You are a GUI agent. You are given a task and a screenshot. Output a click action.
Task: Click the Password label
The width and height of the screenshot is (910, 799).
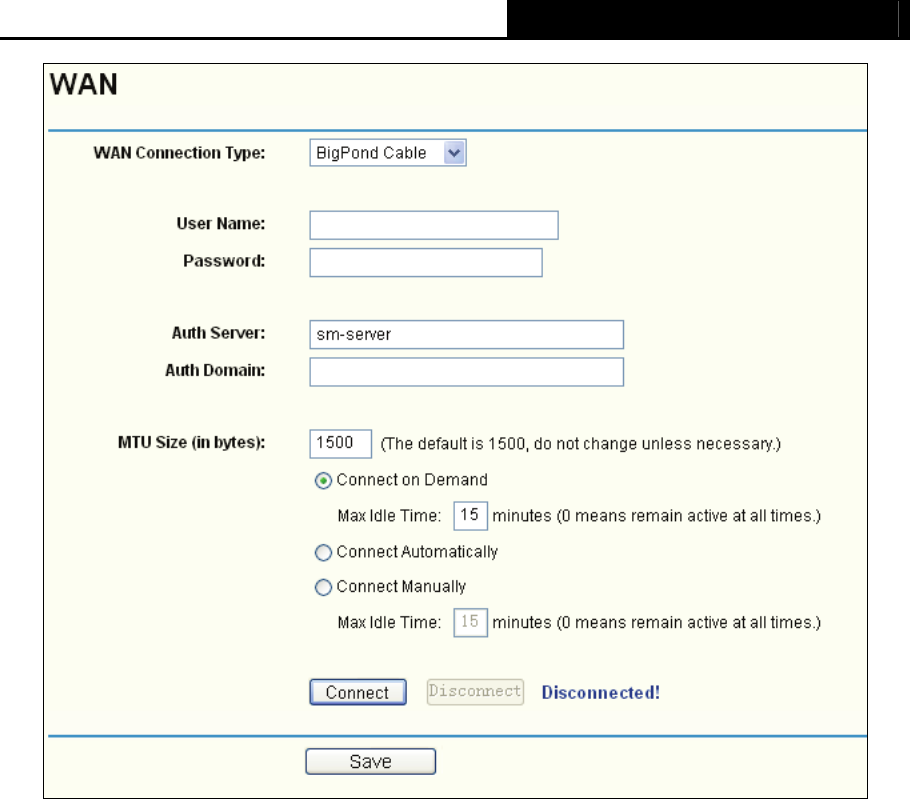(225, 261)
